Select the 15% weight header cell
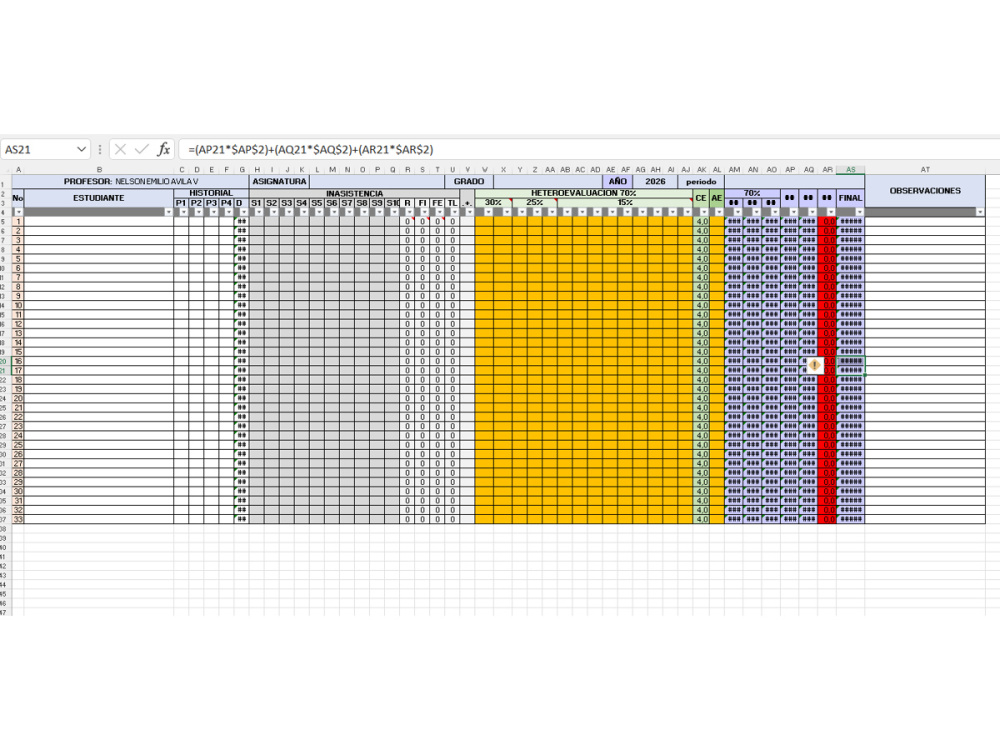 pos(625,202)
